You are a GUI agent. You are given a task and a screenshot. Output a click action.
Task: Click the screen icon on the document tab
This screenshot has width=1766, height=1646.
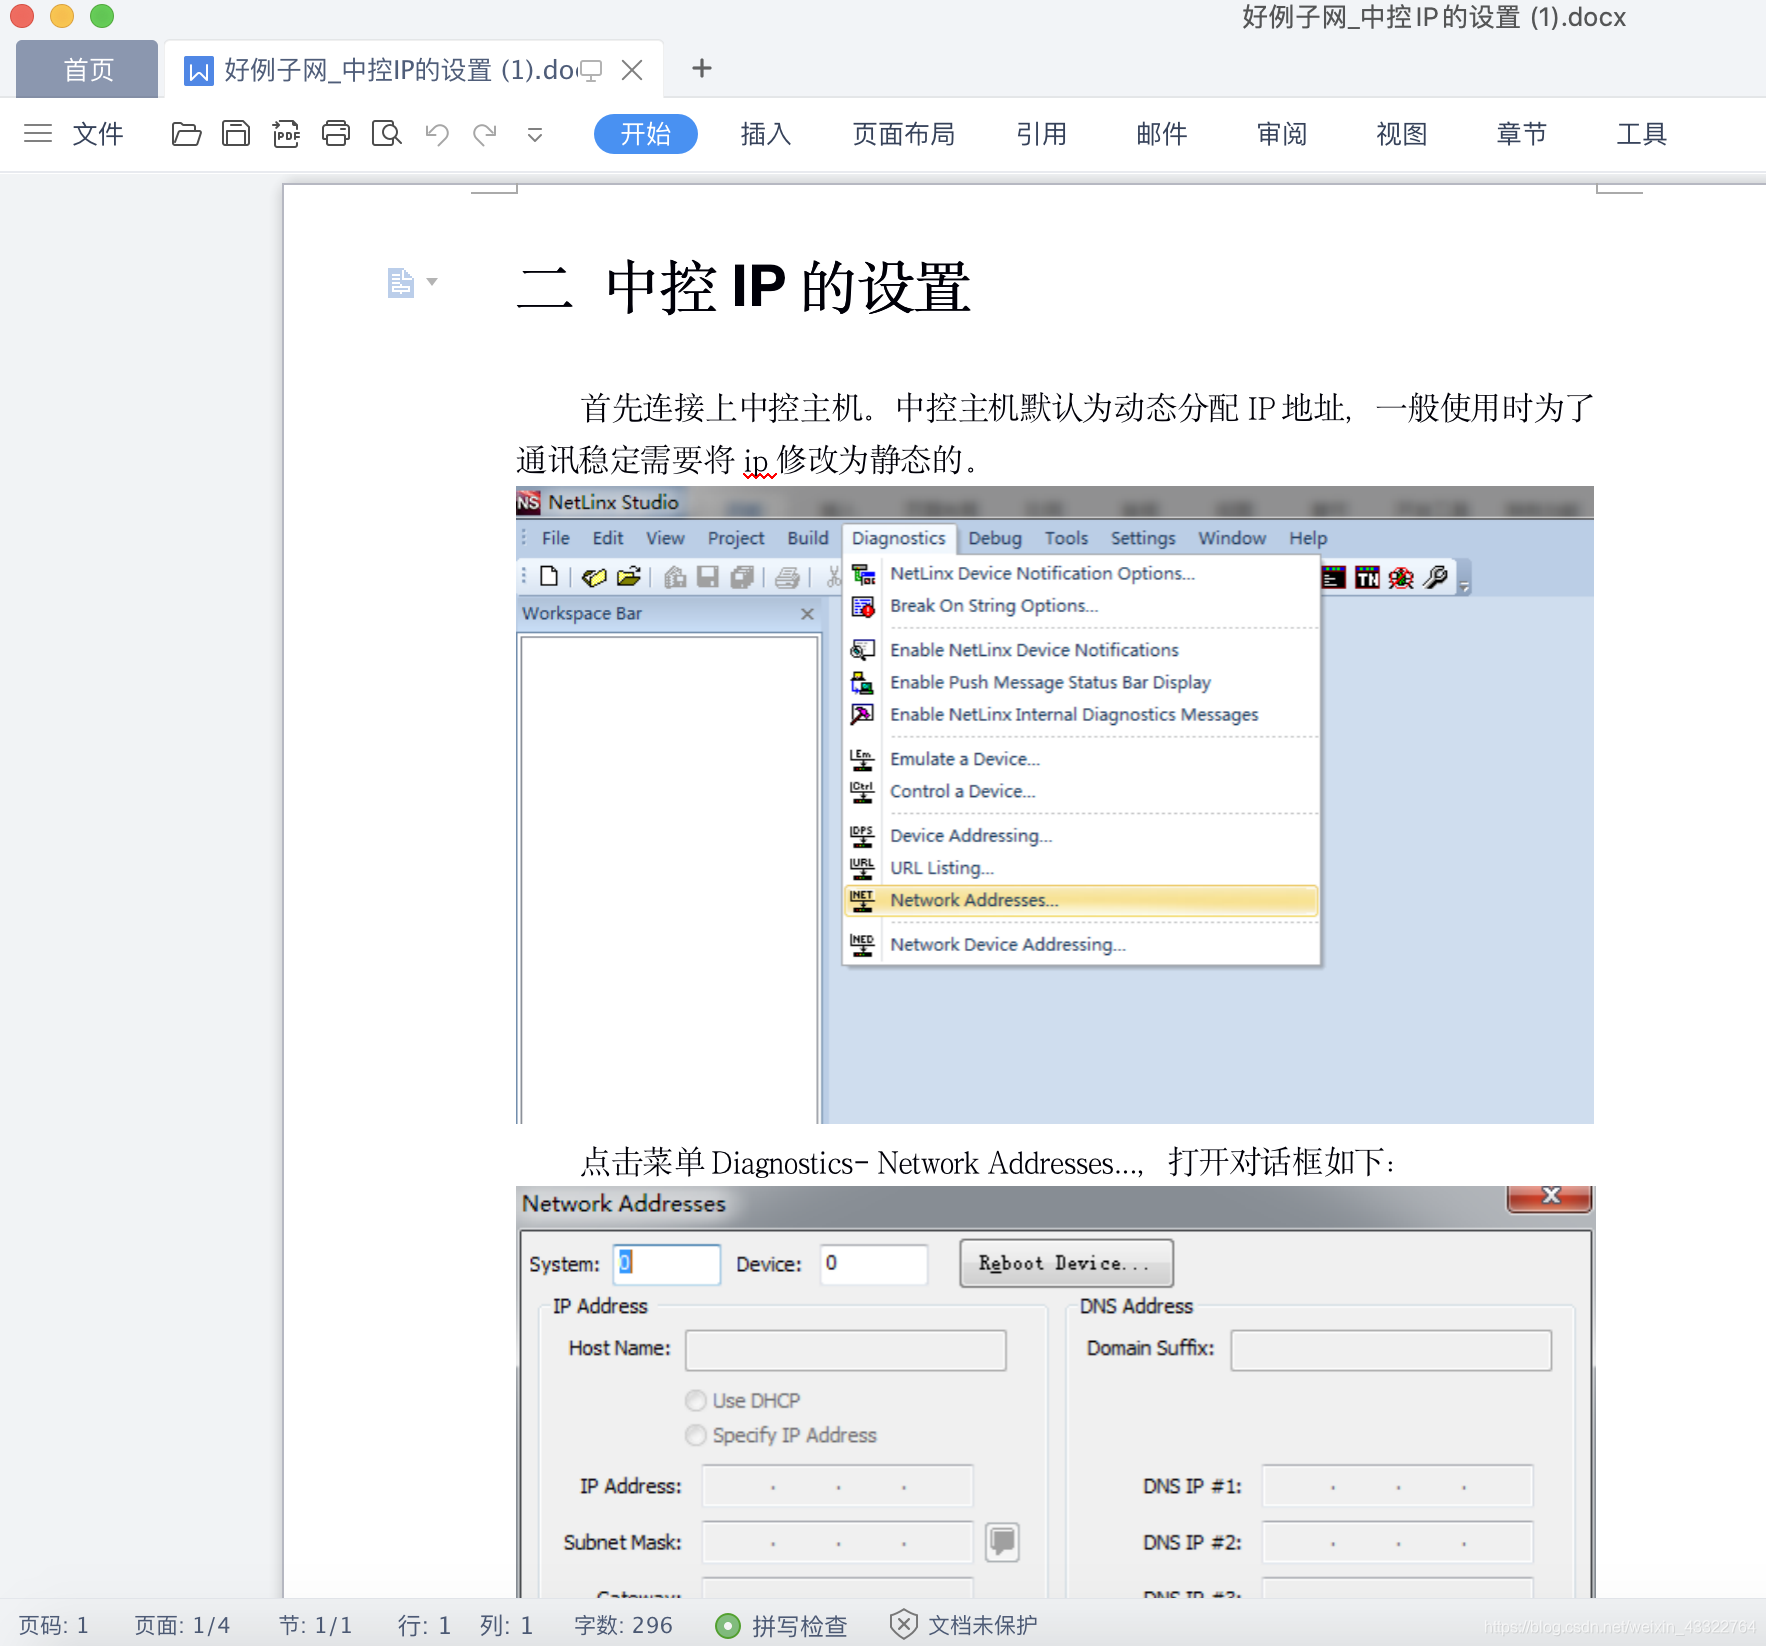[591, 71]
